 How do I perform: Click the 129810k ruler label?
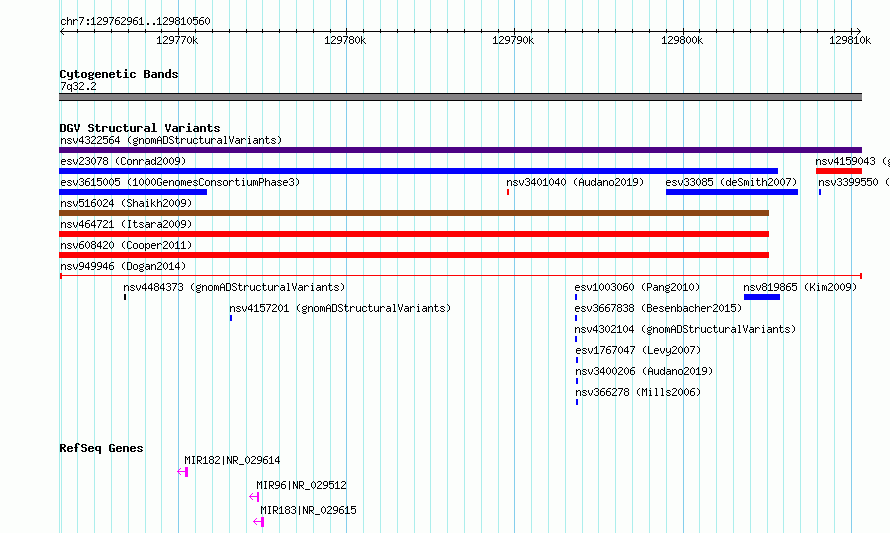(850, 40)
